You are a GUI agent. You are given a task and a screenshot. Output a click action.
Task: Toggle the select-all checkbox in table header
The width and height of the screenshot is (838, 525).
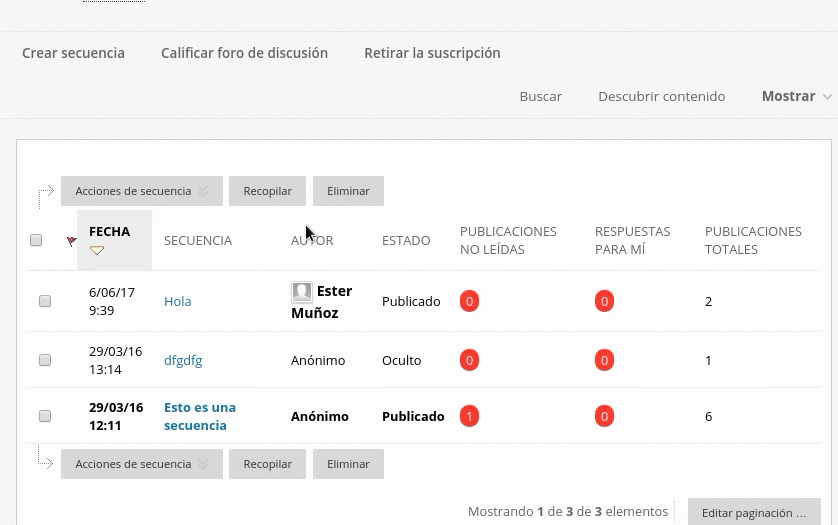pos(36,240)
